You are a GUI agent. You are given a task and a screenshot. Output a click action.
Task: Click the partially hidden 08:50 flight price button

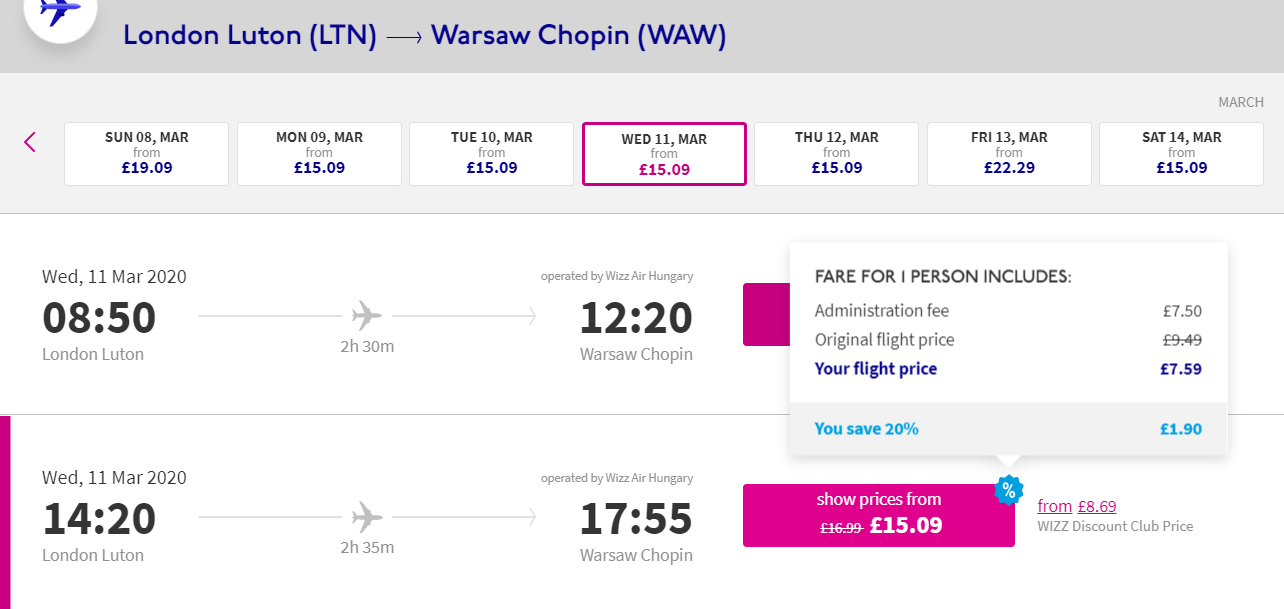tap(766, 314)
